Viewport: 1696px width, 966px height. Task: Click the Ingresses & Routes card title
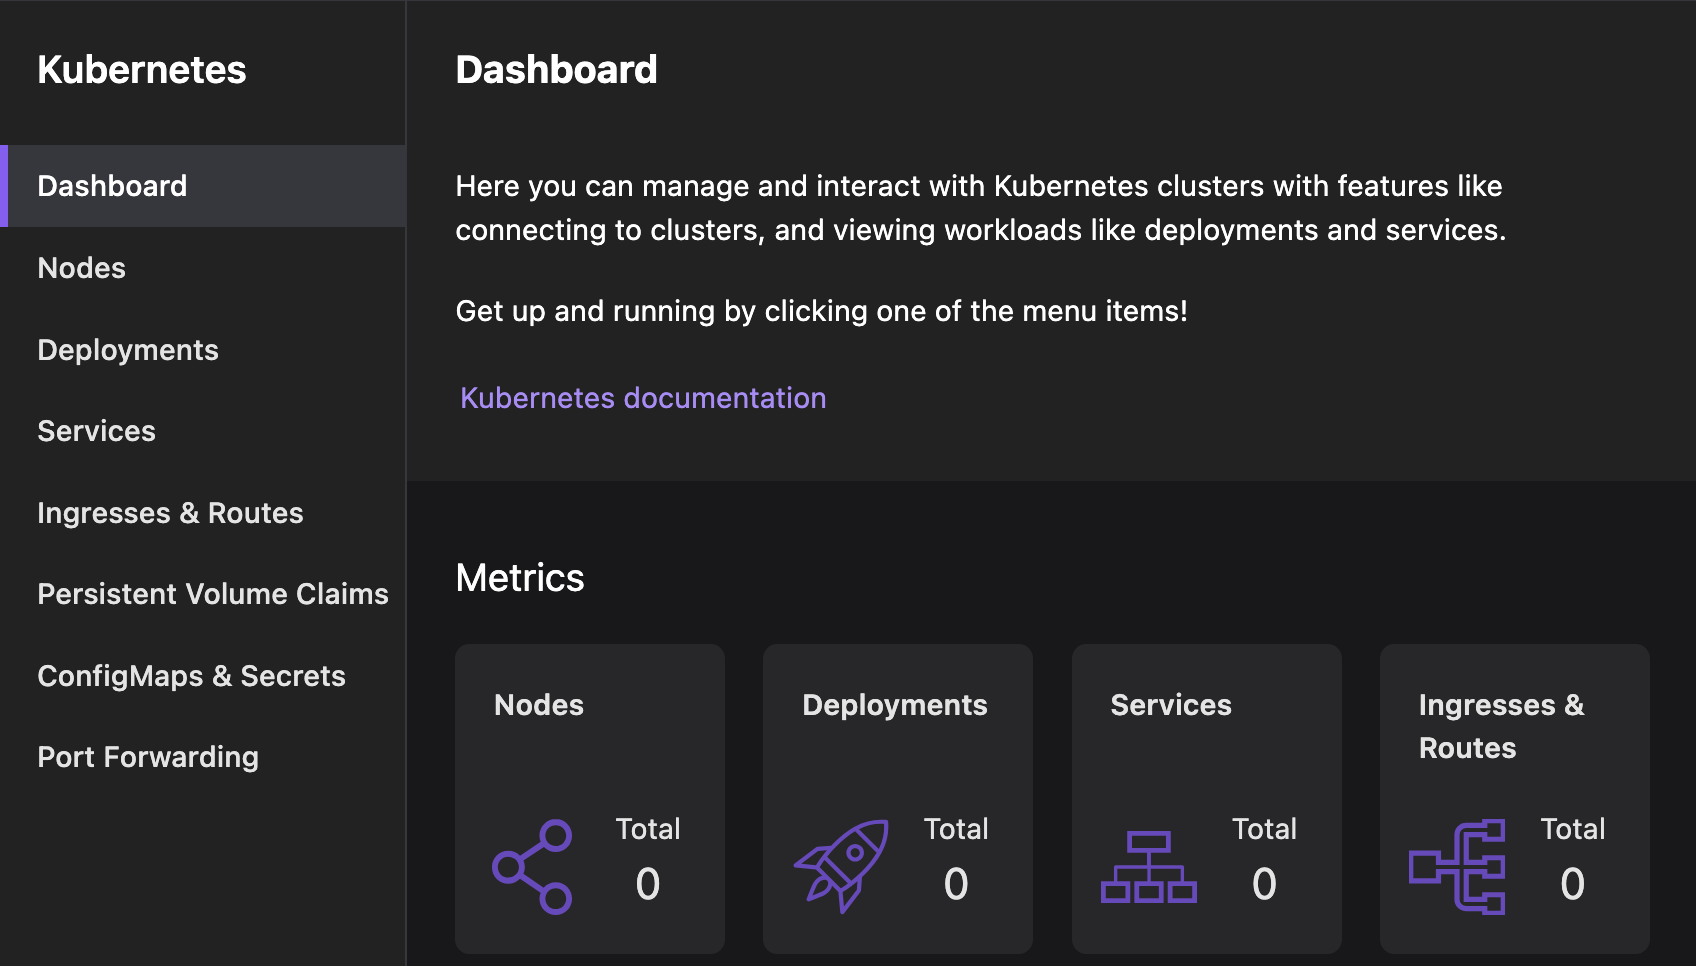(1502, 726)
